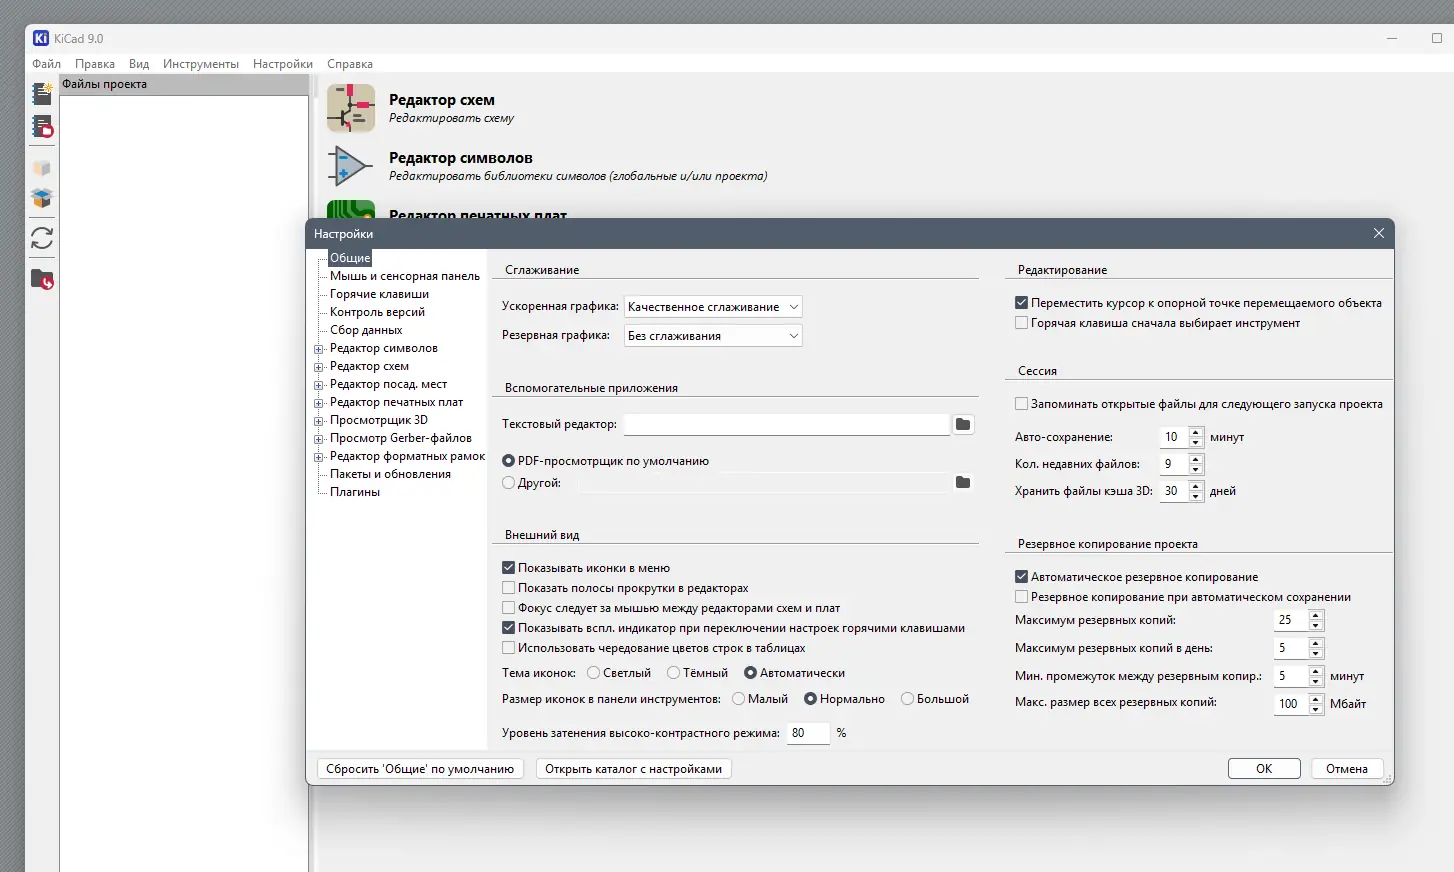Click 'Сбросить Общие по умолчанию' button
The height and width of the screenshot is (872, 1454).
pos(420,769)
